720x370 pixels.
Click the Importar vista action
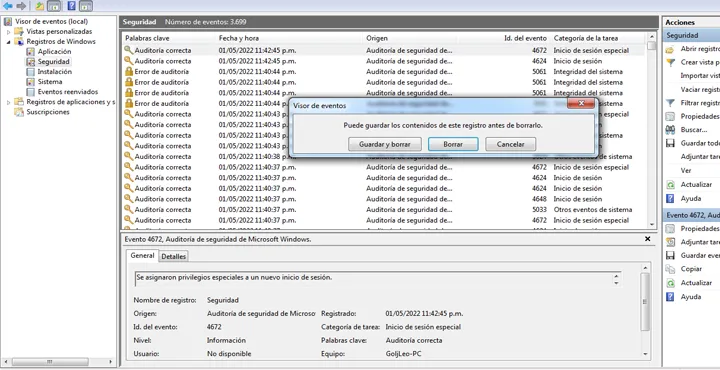700,76
